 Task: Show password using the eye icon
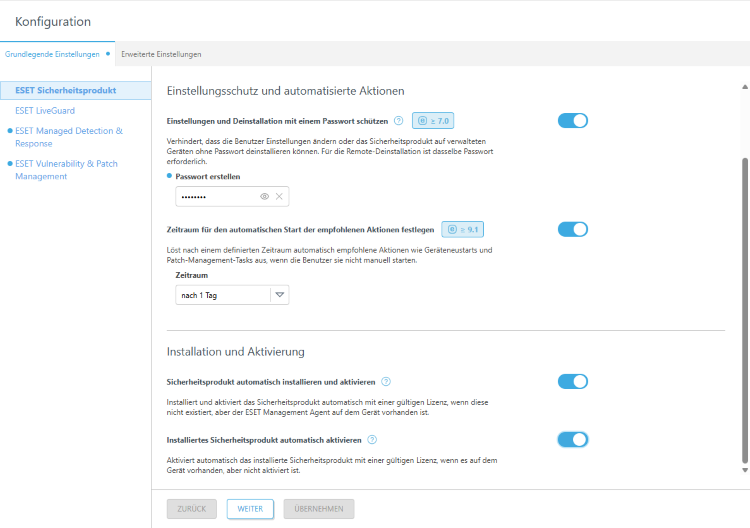(265, 197)
